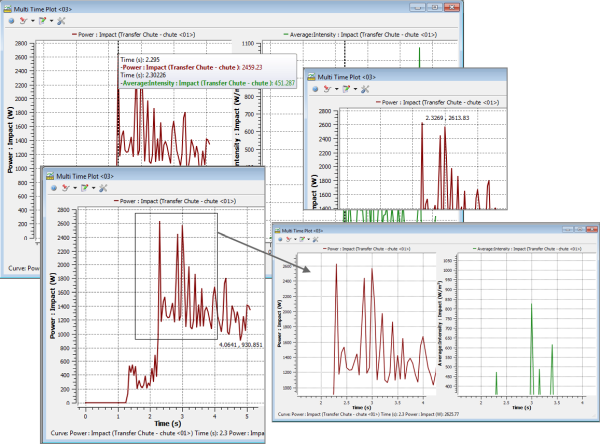600x444 pixels.
Task: Maximize the back Multi Time Plot window with the tooltip
Action: pos(437,6)
